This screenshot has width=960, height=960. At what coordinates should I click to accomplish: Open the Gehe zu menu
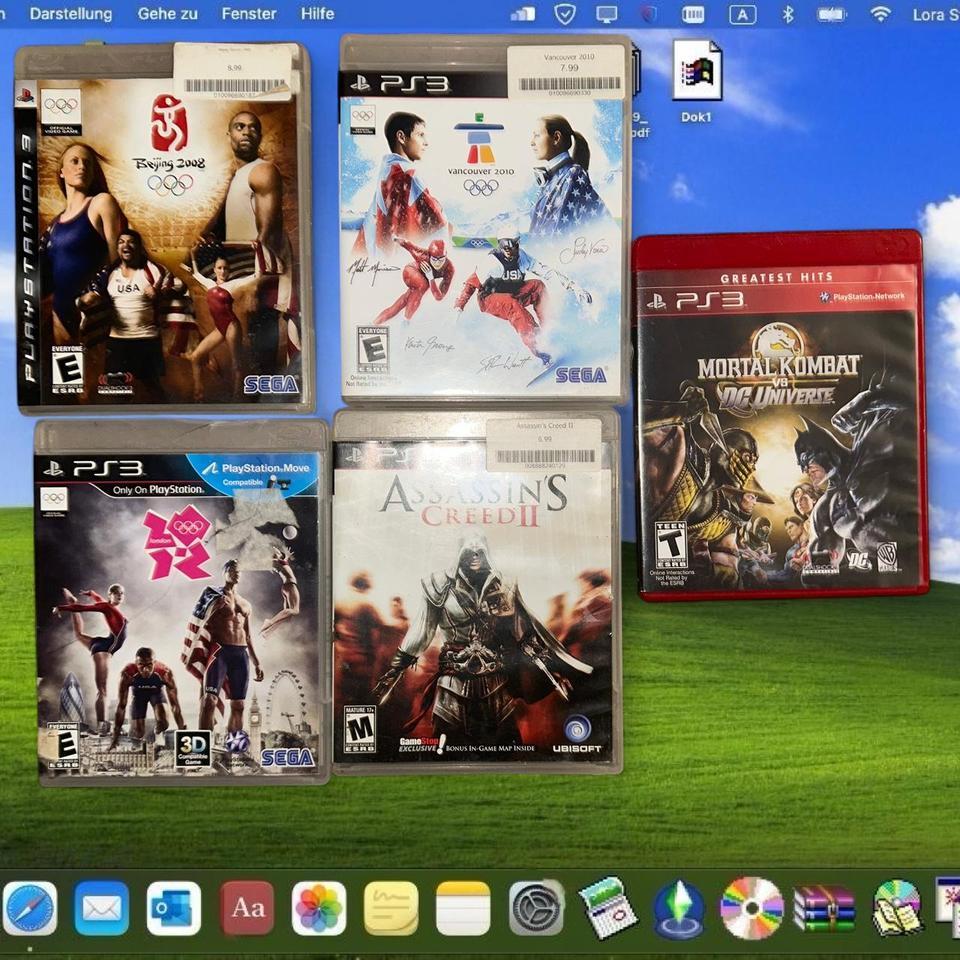point(167,13)
